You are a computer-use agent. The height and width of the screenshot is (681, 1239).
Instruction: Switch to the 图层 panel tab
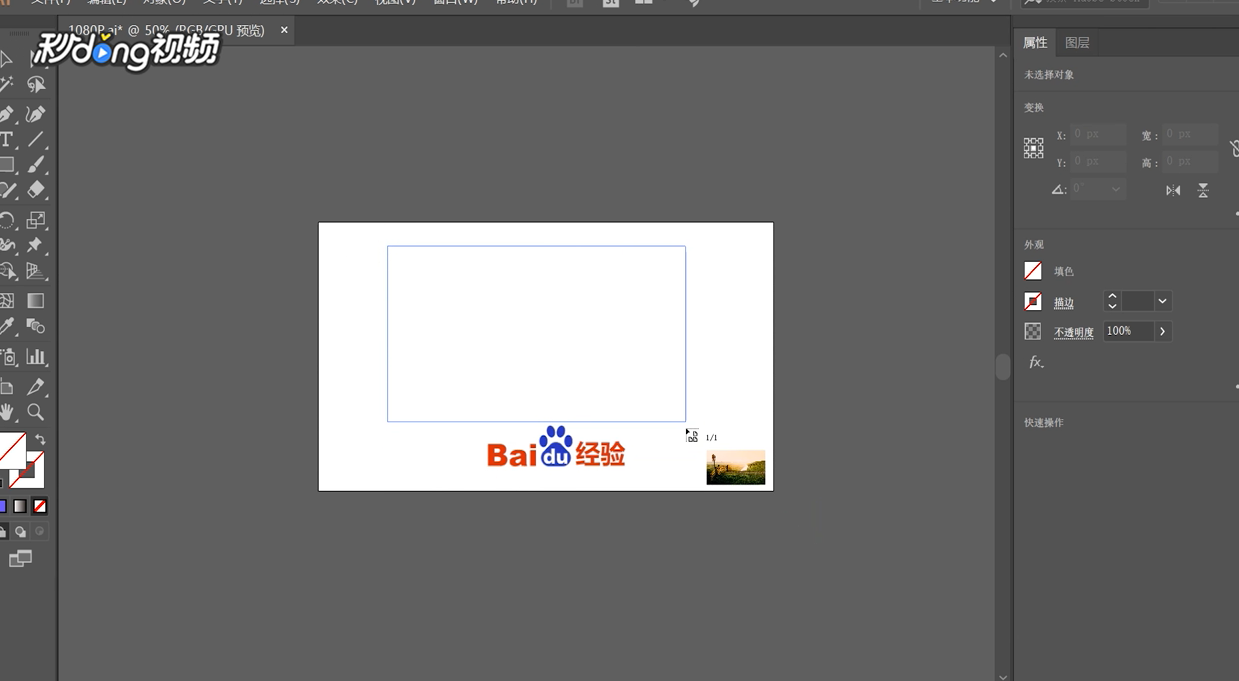pyautogui.click(x=1077, y=43)
